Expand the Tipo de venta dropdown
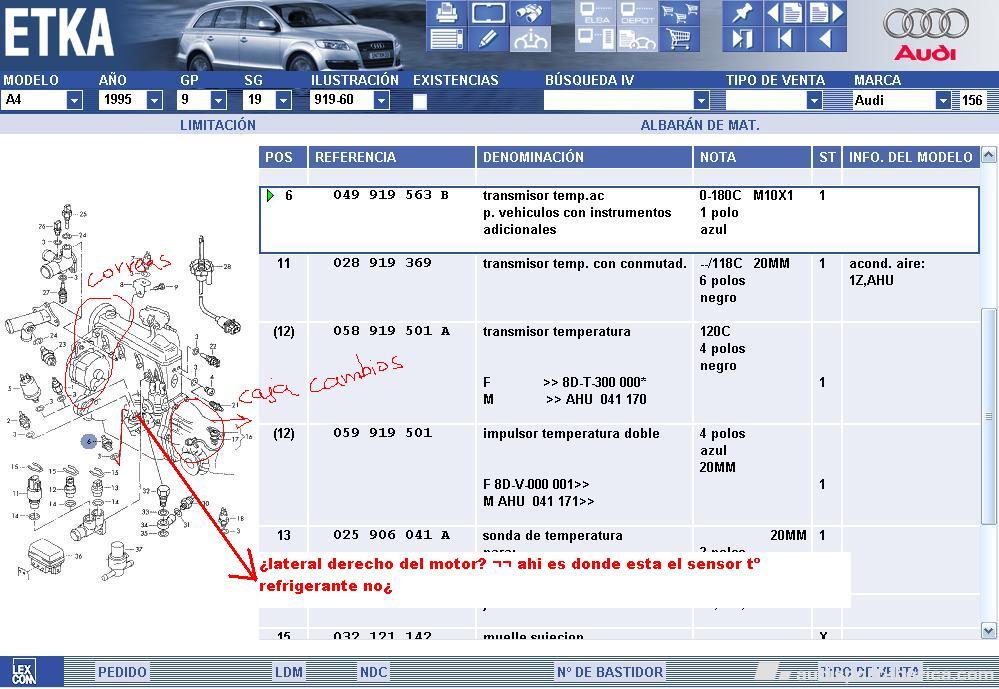Viewport: 999px width, 689px height. click(814, 100)
